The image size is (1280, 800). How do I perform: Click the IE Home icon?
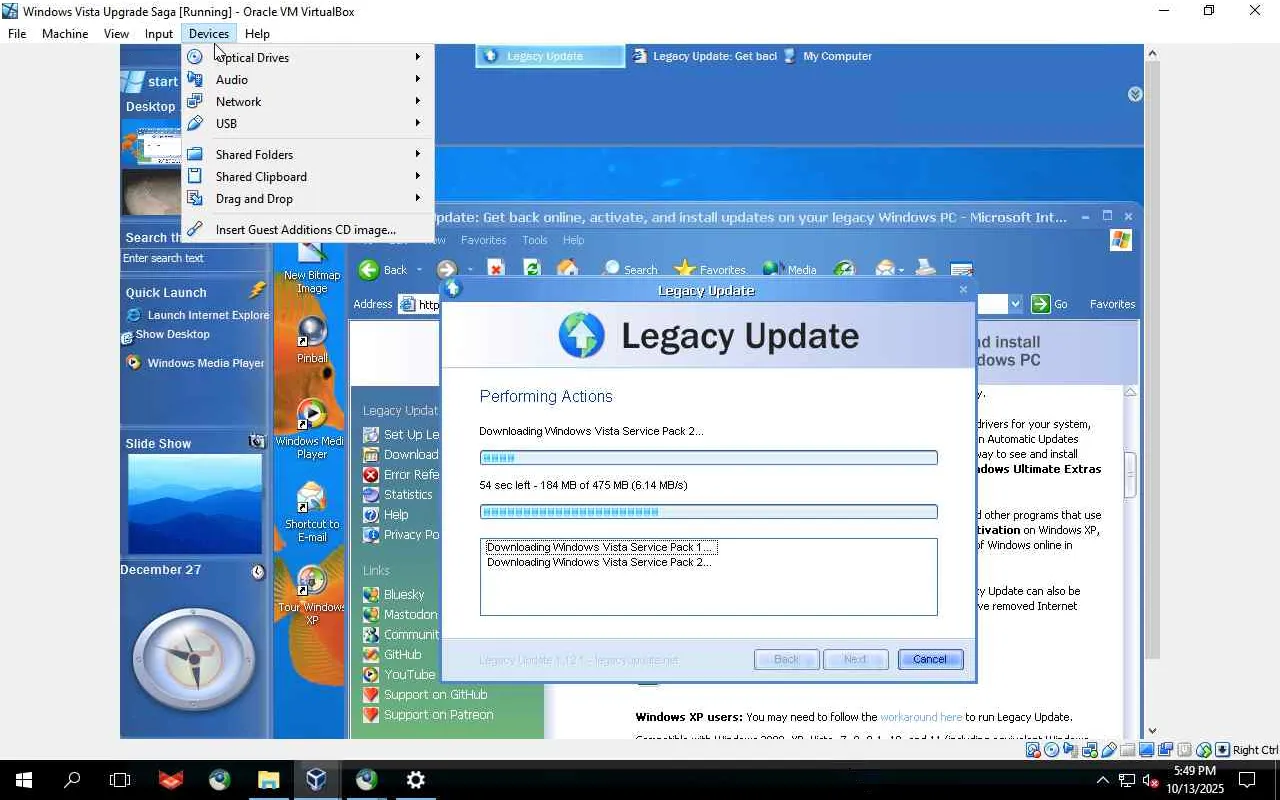click(567, 269)
